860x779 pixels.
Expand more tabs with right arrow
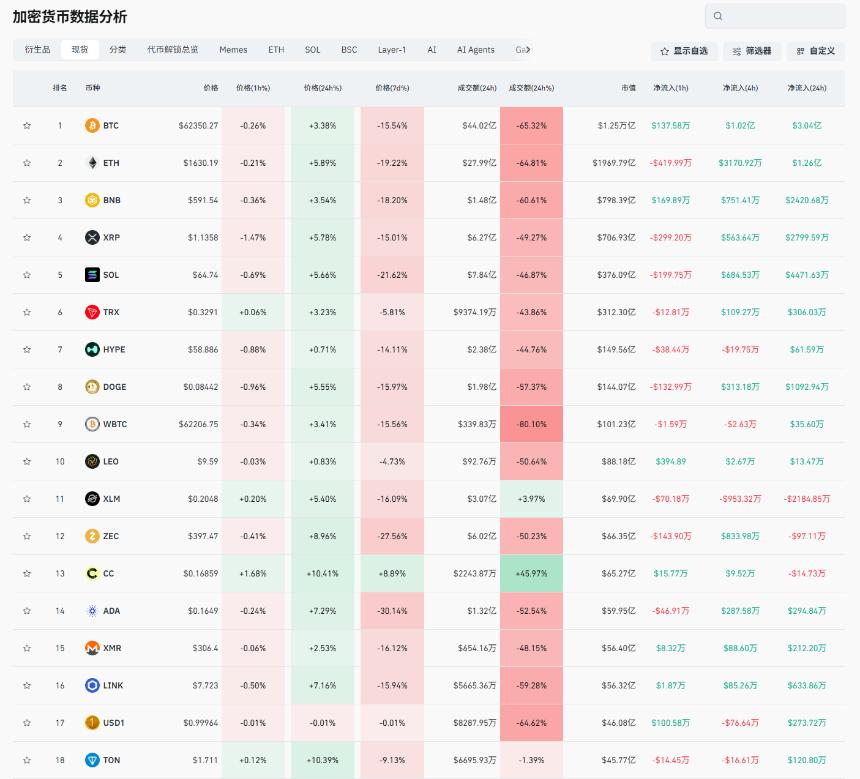528,49
